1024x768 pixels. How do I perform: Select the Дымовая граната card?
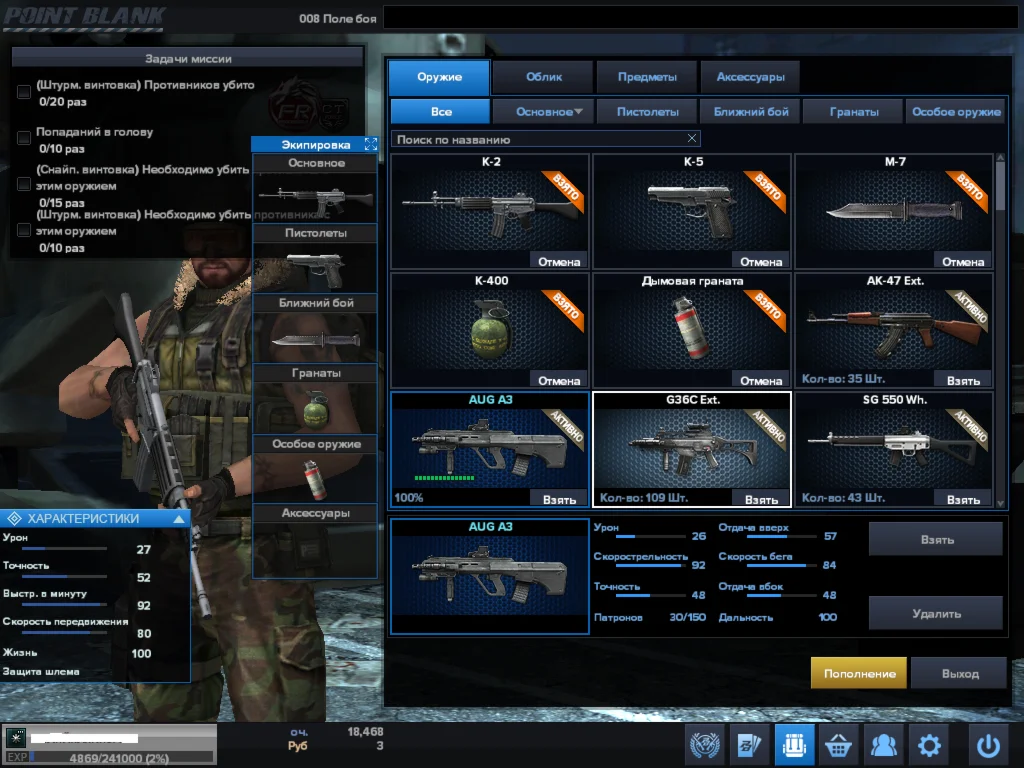[692, 330]
